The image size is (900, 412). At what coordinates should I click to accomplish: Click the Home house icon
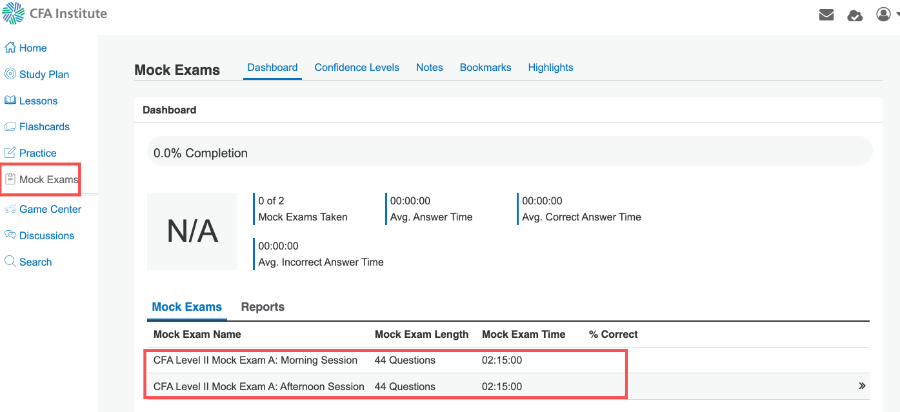coord(10,48)
